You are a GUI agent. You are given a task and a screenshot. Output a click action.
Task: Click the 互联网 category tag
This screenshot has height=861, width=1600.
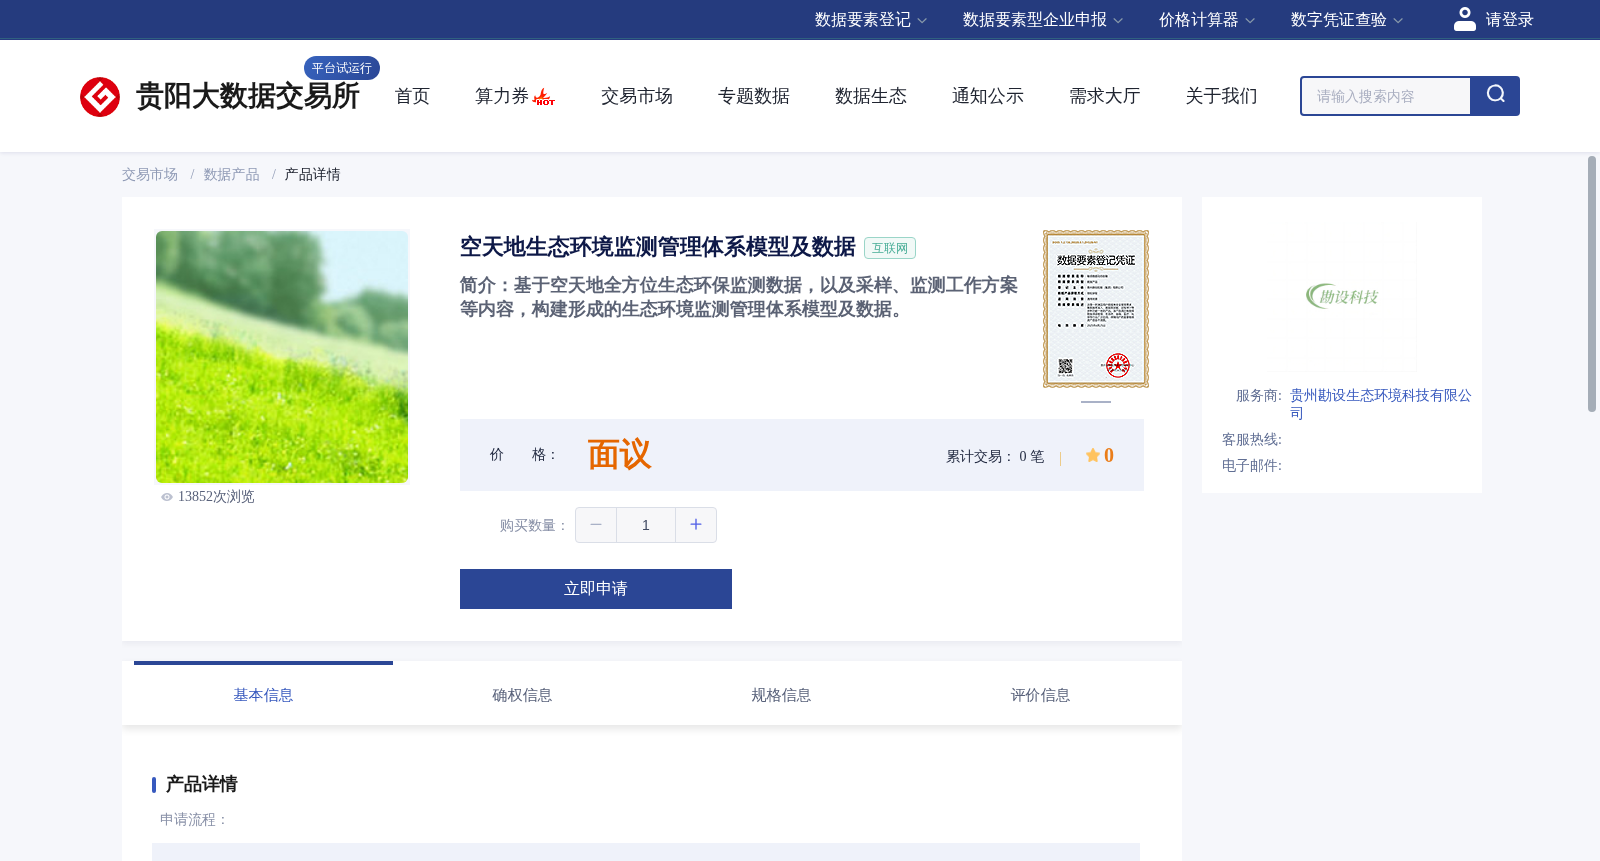tap(890, 248)
